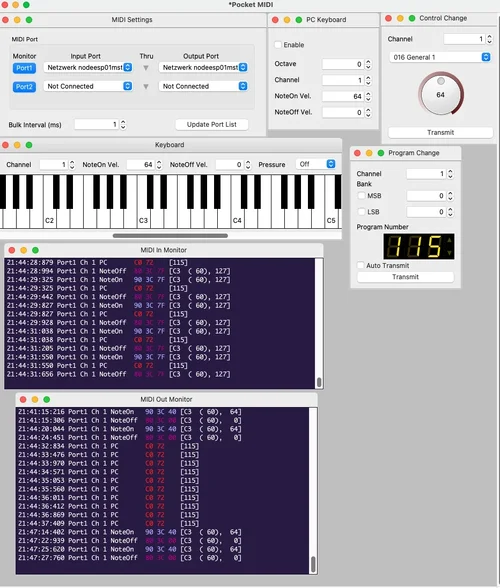Click the PC Keyboard Octave stepper
This screenshot has width=500, height=588.
point(368,64)
